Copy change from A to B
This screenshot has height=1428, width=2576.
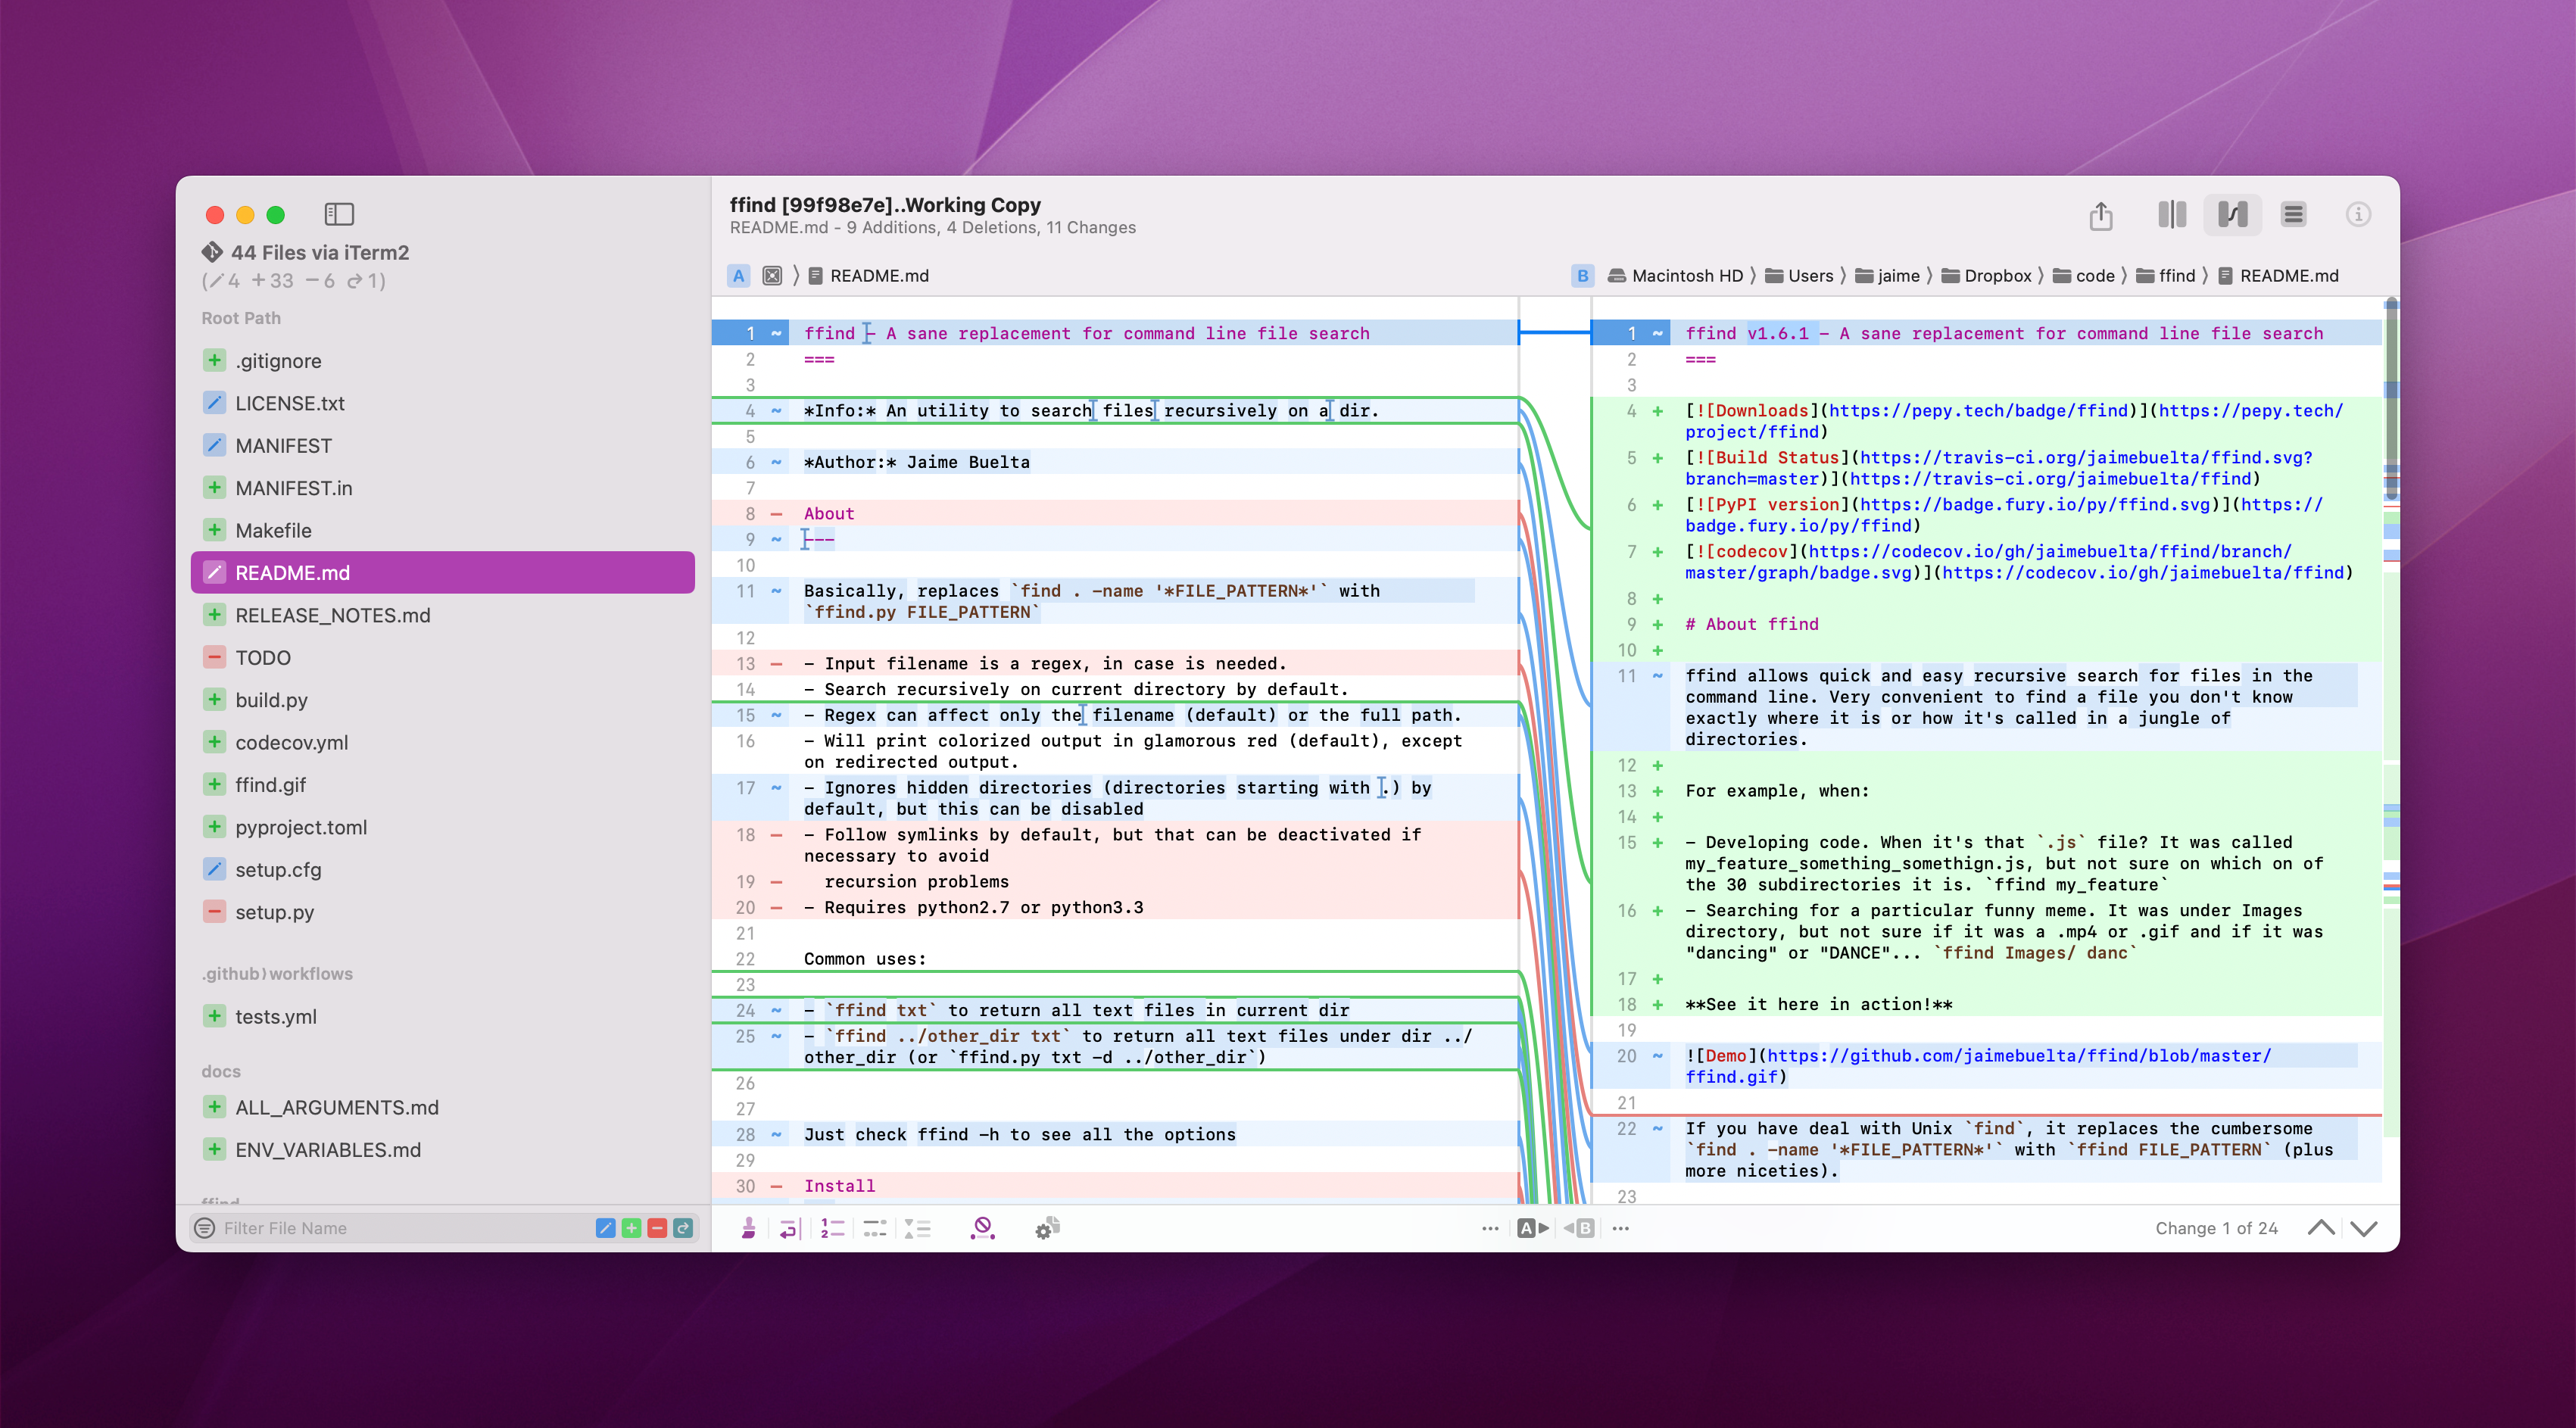1533,1228
